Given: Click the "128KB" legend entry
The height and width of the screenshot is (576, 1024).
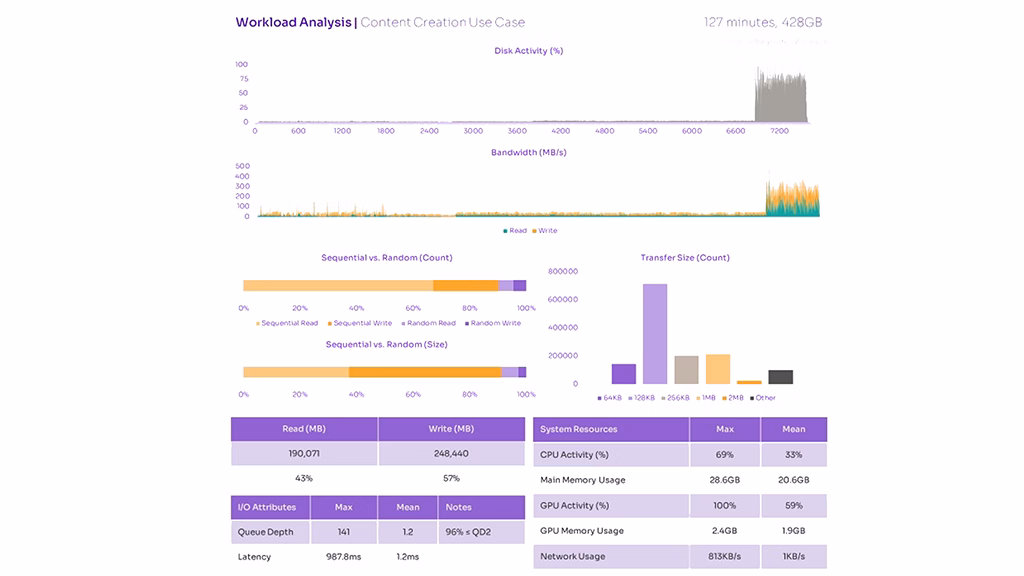Looking at the screenshot, I should (x=641, y=398).
